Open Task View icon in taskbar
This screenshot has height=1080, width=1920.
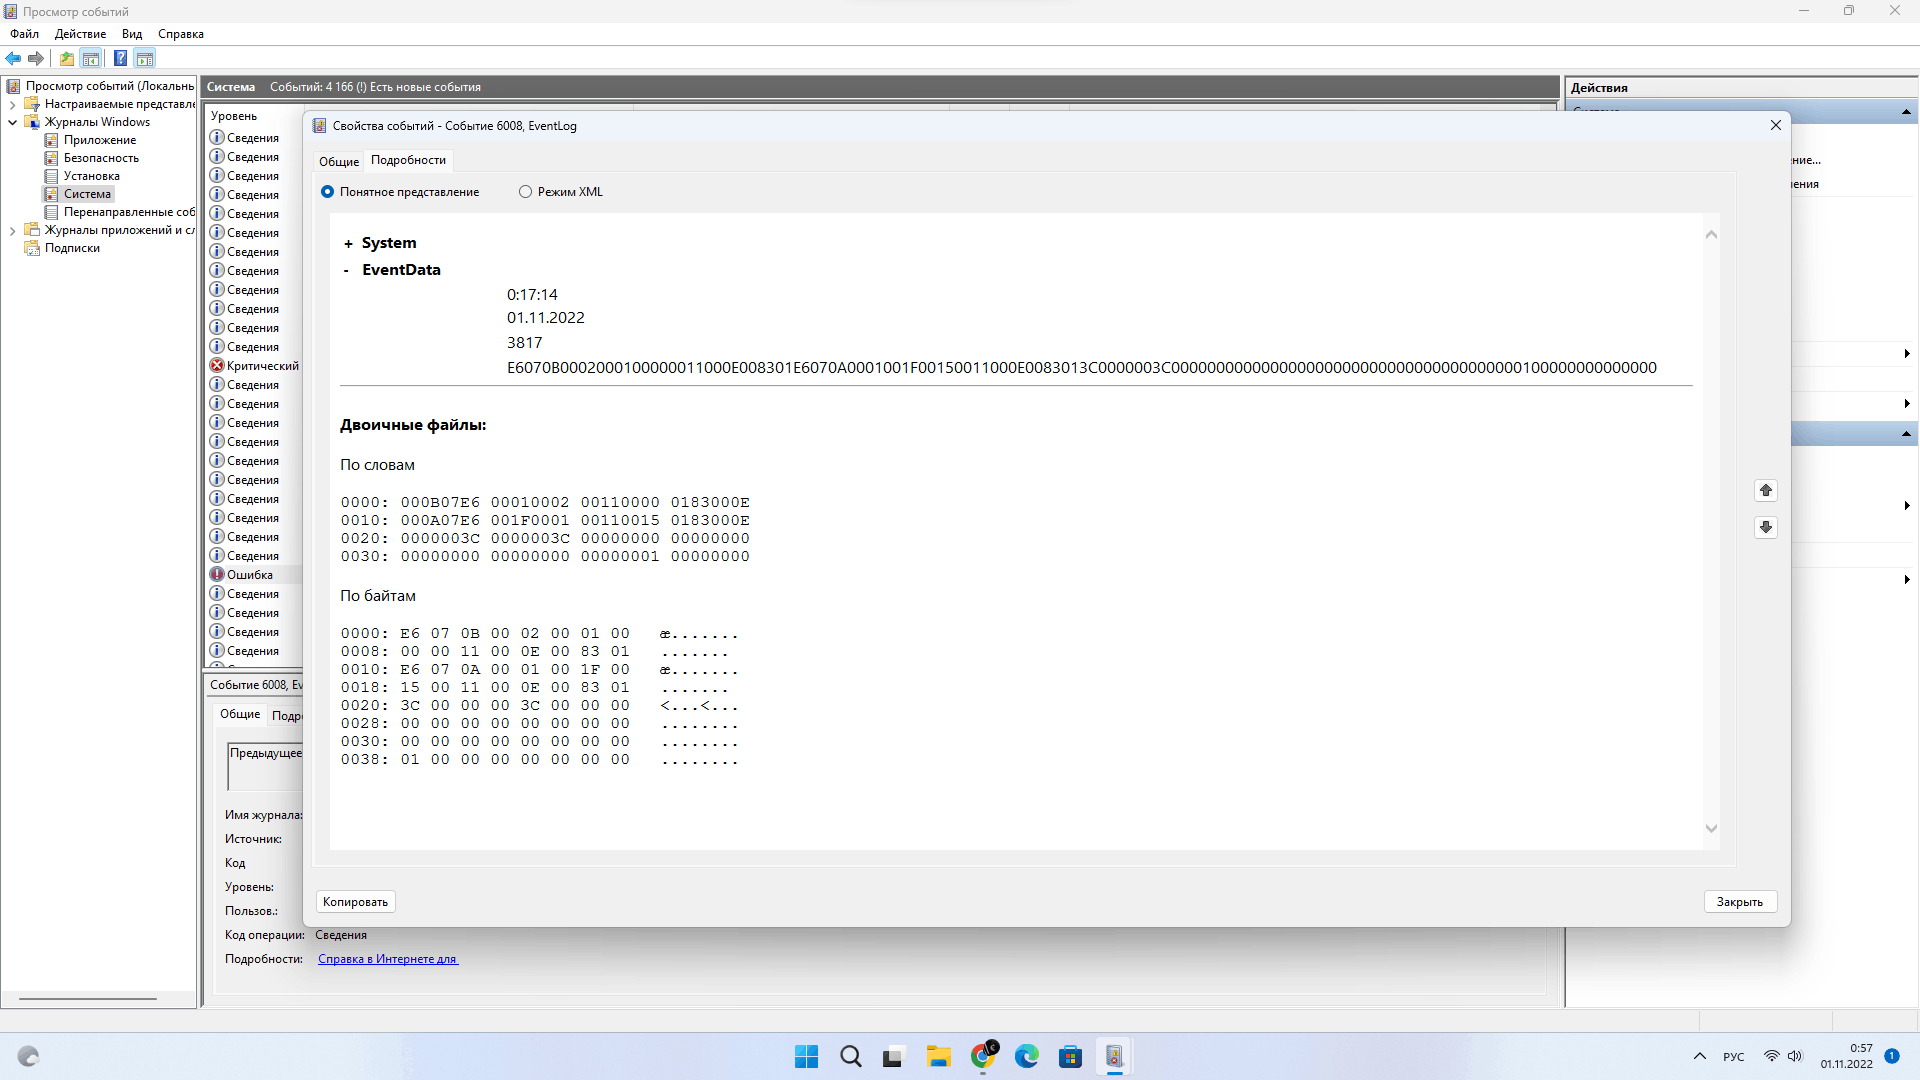click(x=894, y=1056)
